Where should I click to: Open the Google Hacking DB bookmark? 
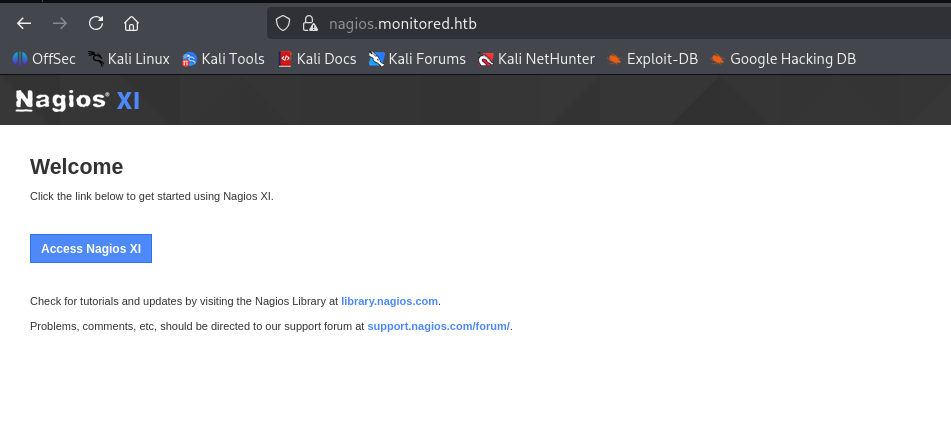click(x=783, y=59)
